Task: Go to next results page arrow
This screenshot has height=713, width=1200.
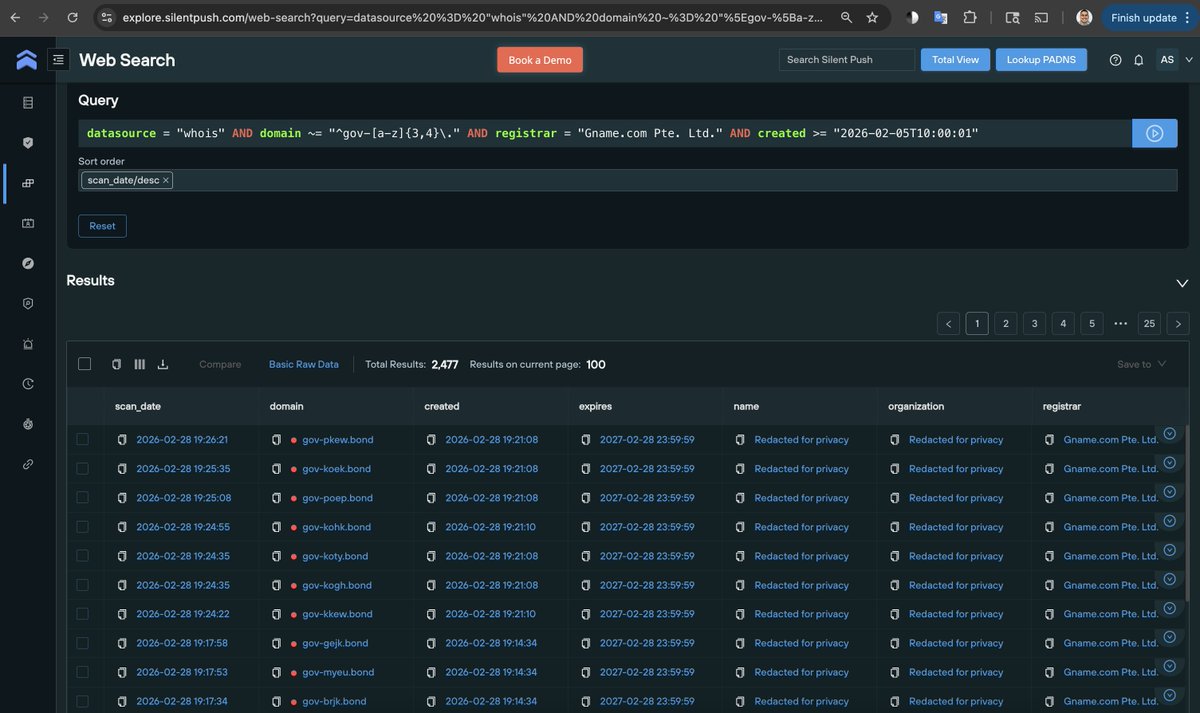Action: [x=1178, y=323]
